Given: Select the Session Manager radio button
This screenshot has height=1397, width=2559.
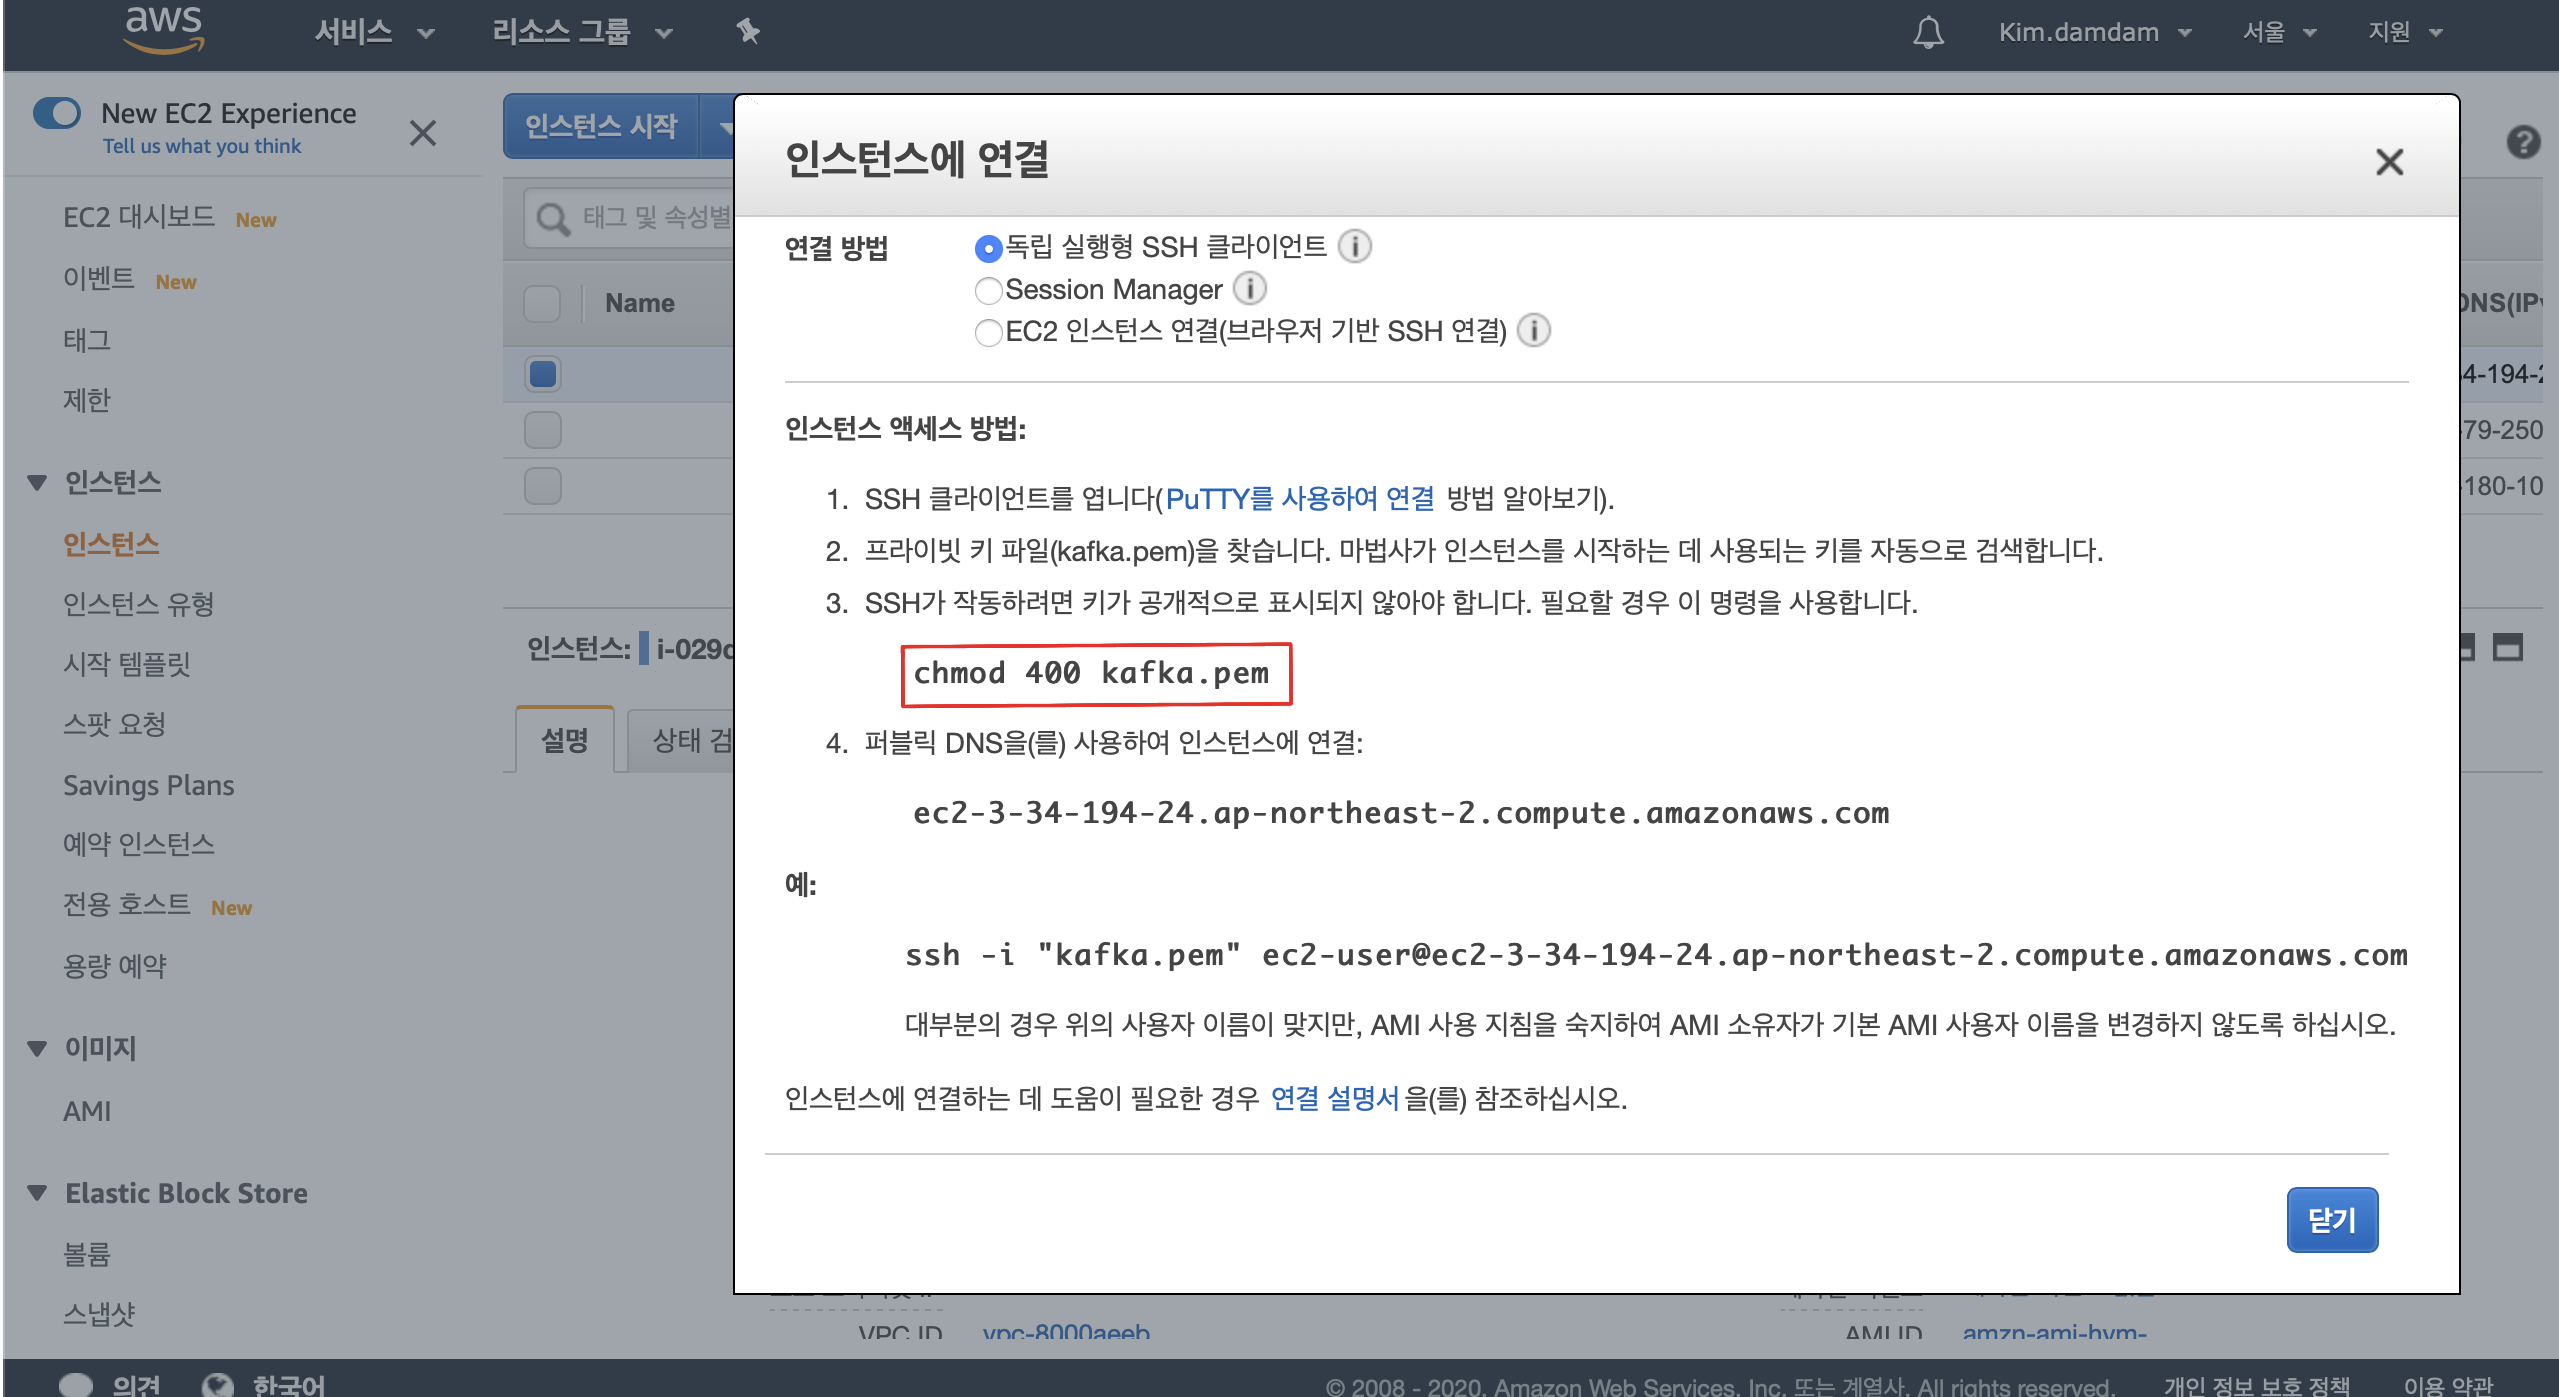Looking at the screenshot, I should coord(988,290).
